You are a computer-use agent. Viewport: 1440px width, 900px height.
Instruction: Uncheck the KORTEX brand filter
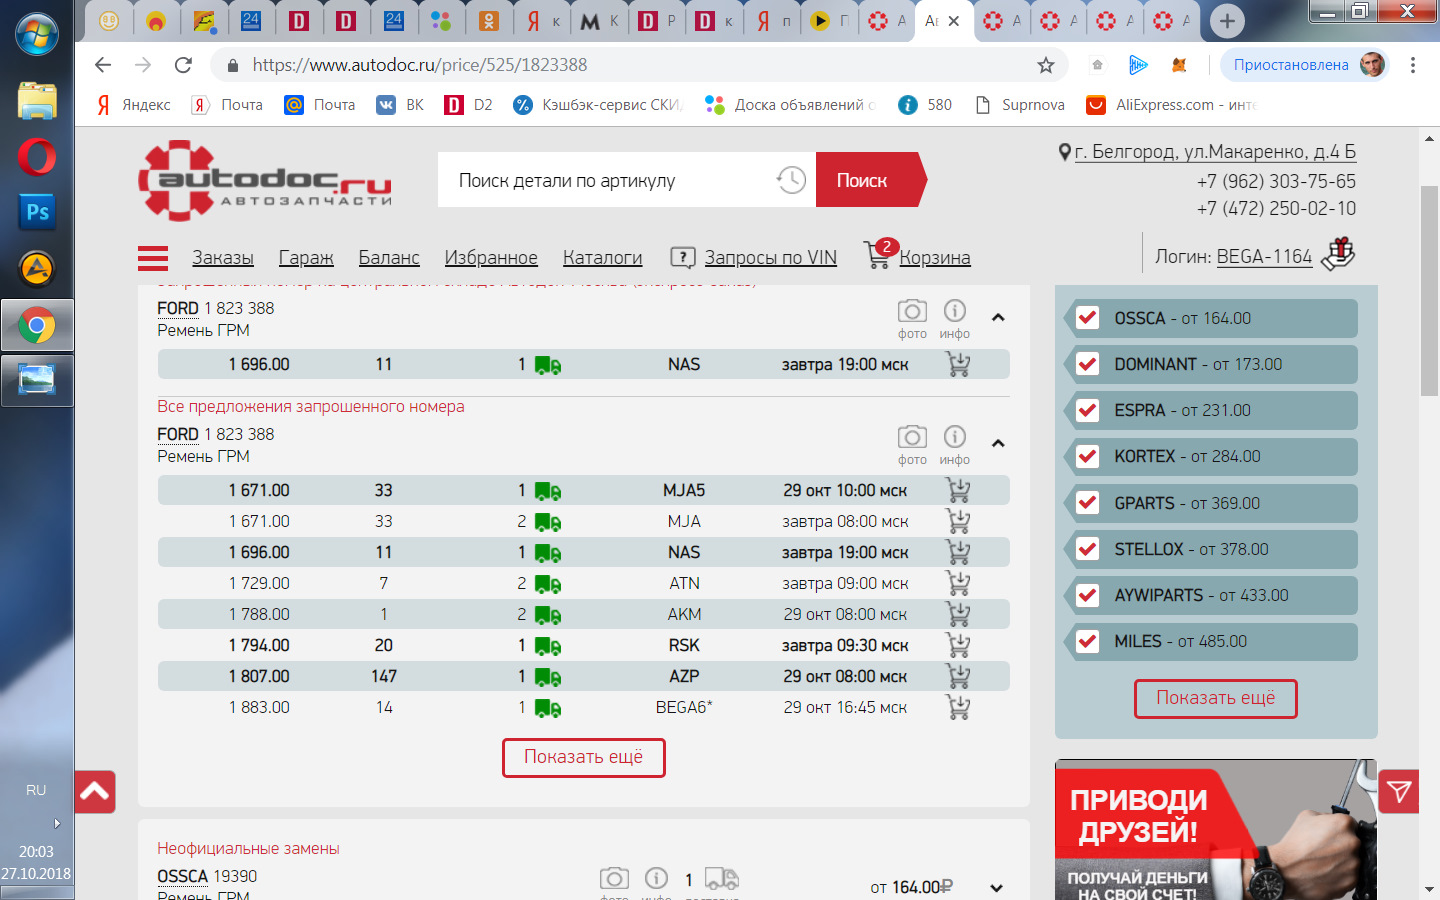(x=1088, y=456)
